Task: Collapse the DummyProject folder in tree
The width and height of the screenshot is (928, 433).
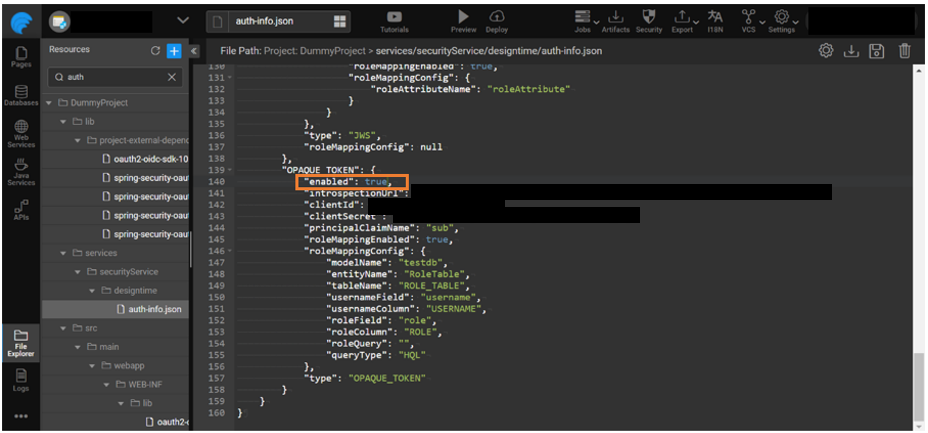Action: [x=50, y=103]
